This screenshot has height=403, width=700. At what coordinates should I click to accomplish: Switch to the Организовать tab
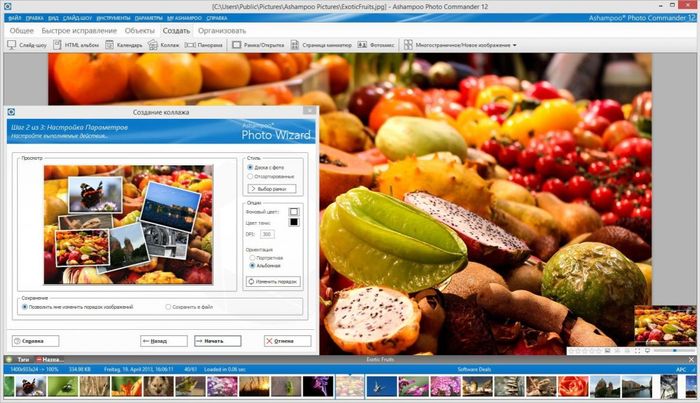click(222, 31)
